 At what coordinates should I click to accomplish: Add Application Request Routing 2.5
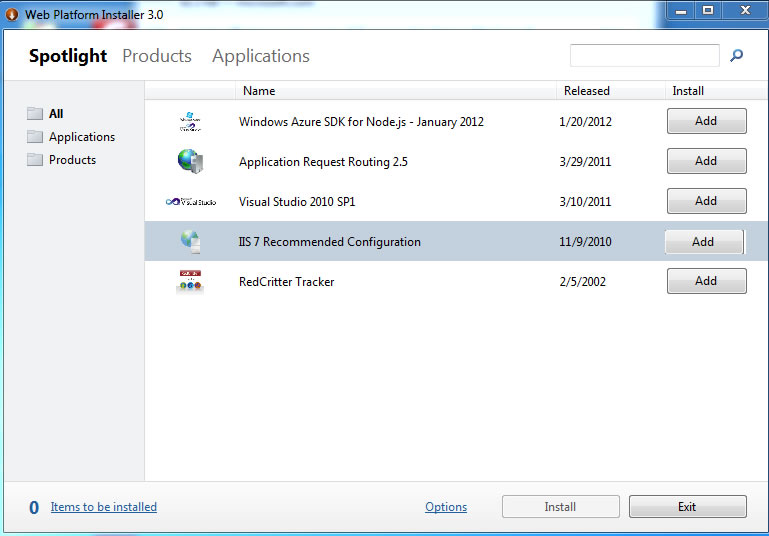(x=707, y=161)
